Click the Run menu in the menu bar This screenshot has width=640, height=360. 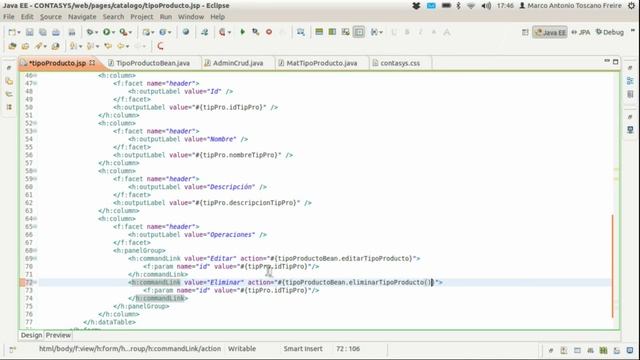pos(165,17)
